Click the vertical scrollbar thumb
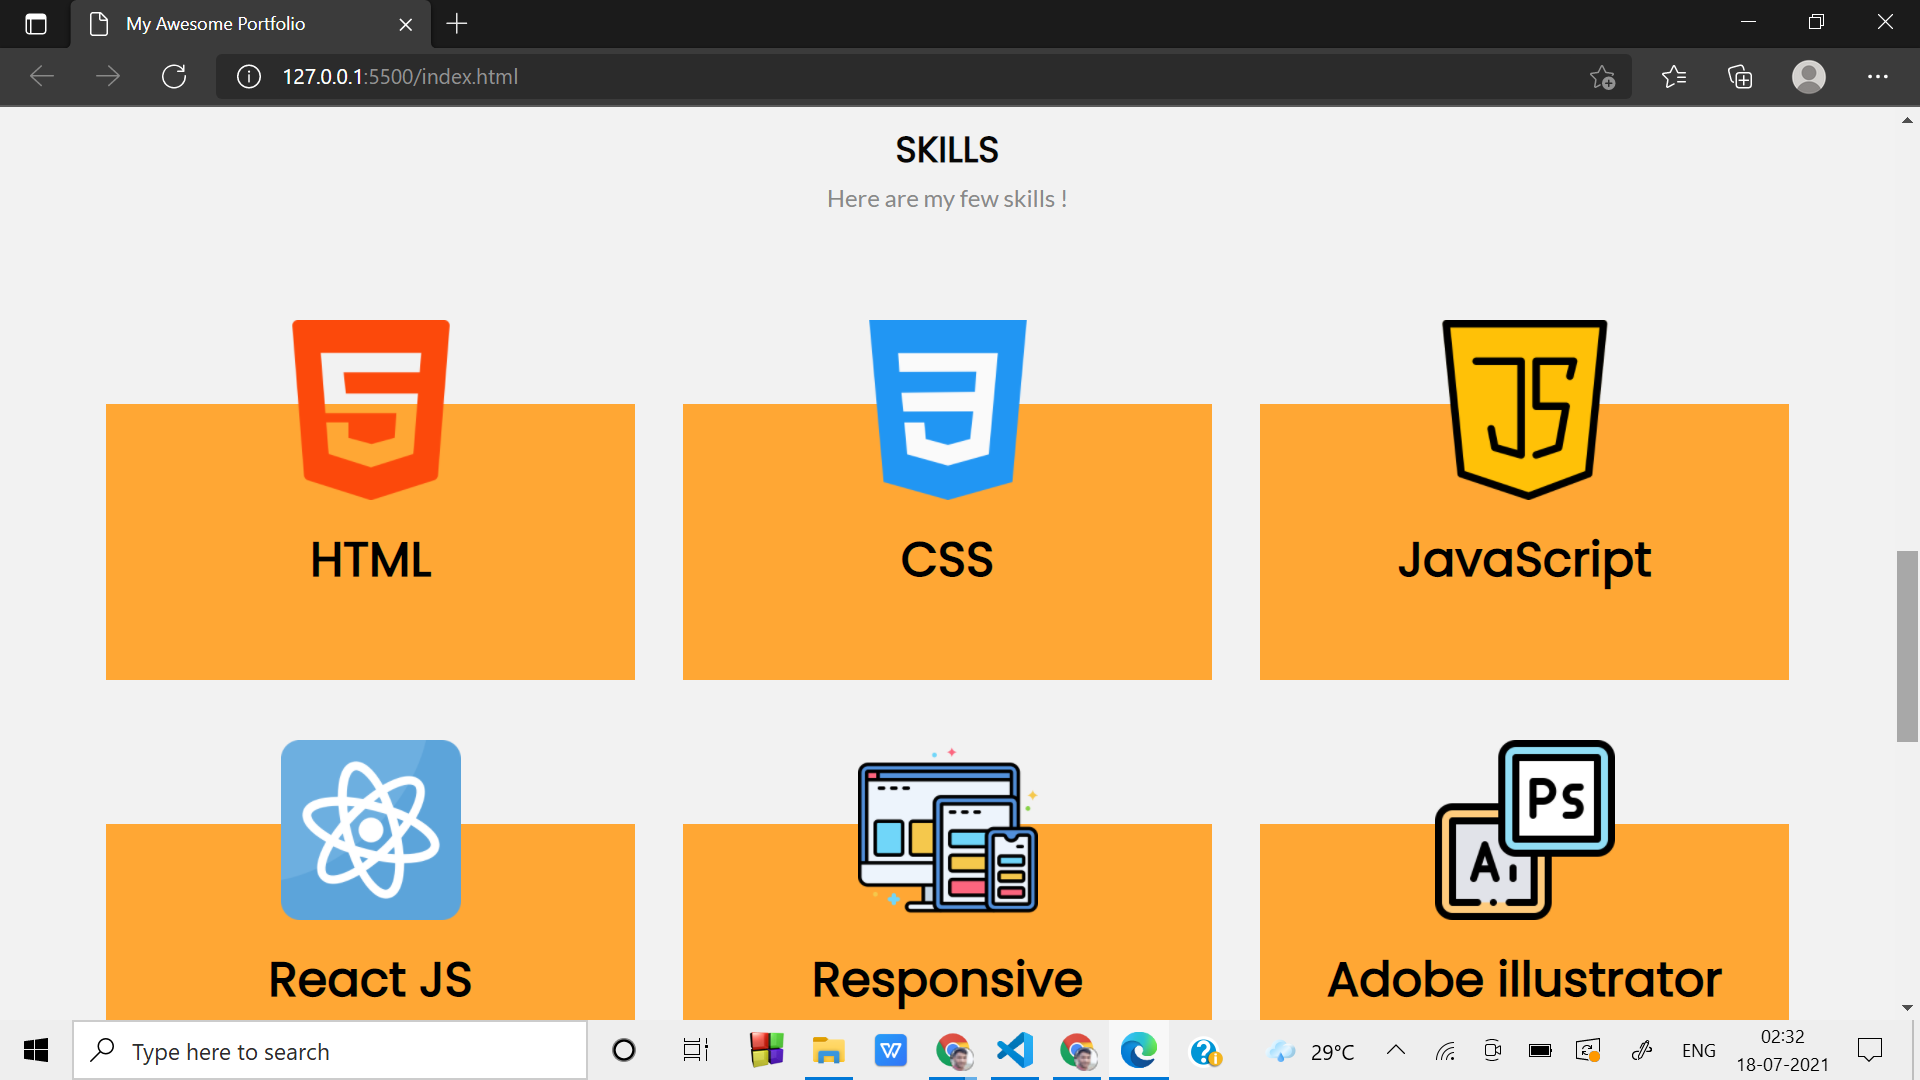Viewport: 1920px width, 1080px height. pyautogui.click(x=1907, y=646)
